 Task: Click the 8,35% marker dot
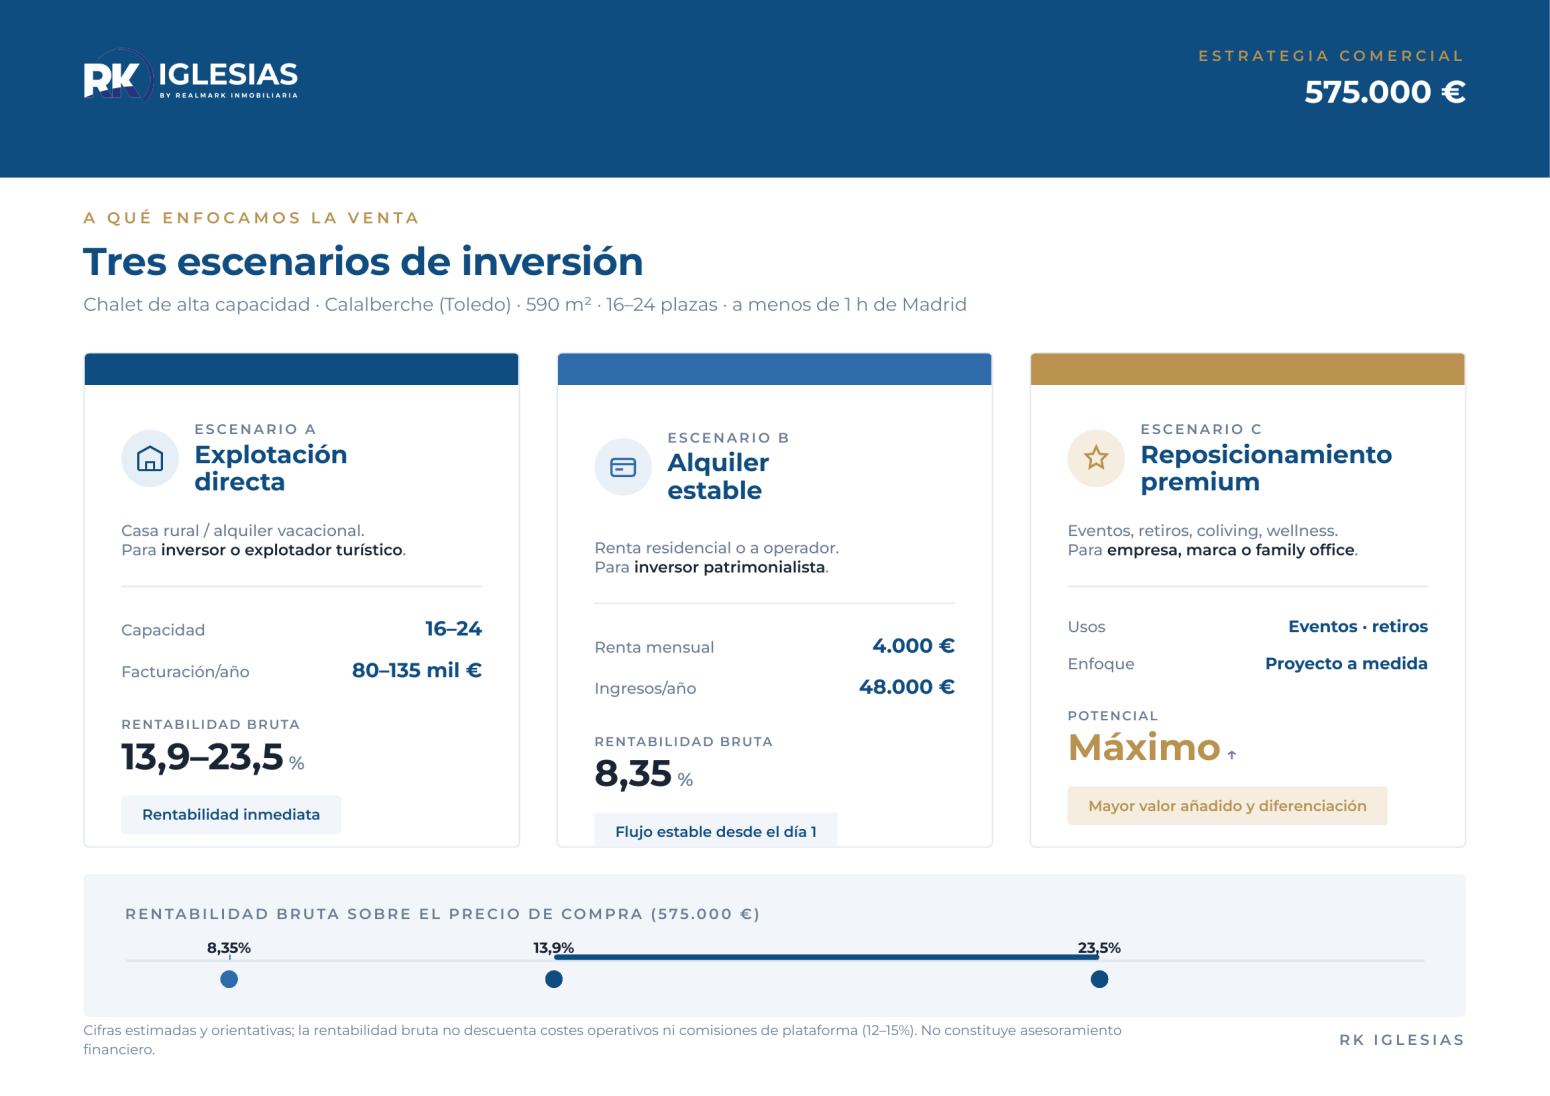point(229,979)
